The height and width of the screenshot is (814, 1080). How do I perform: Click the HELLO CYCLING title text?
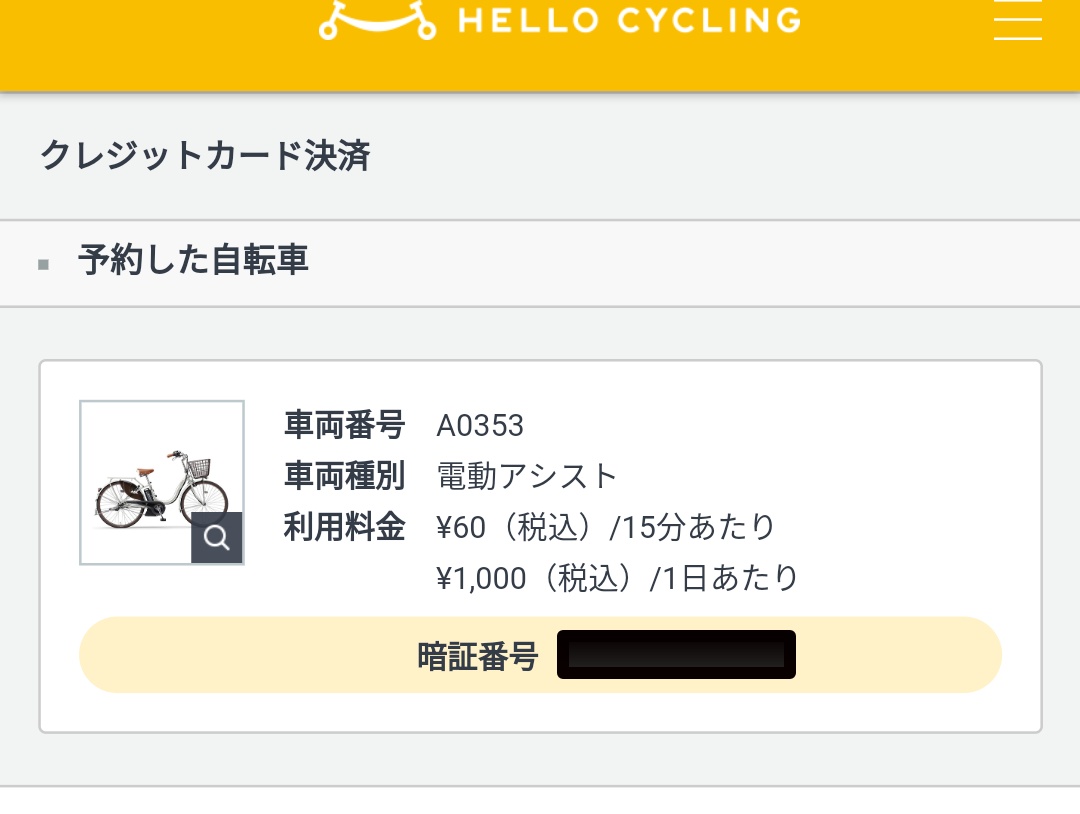click(x=630, y=20)
